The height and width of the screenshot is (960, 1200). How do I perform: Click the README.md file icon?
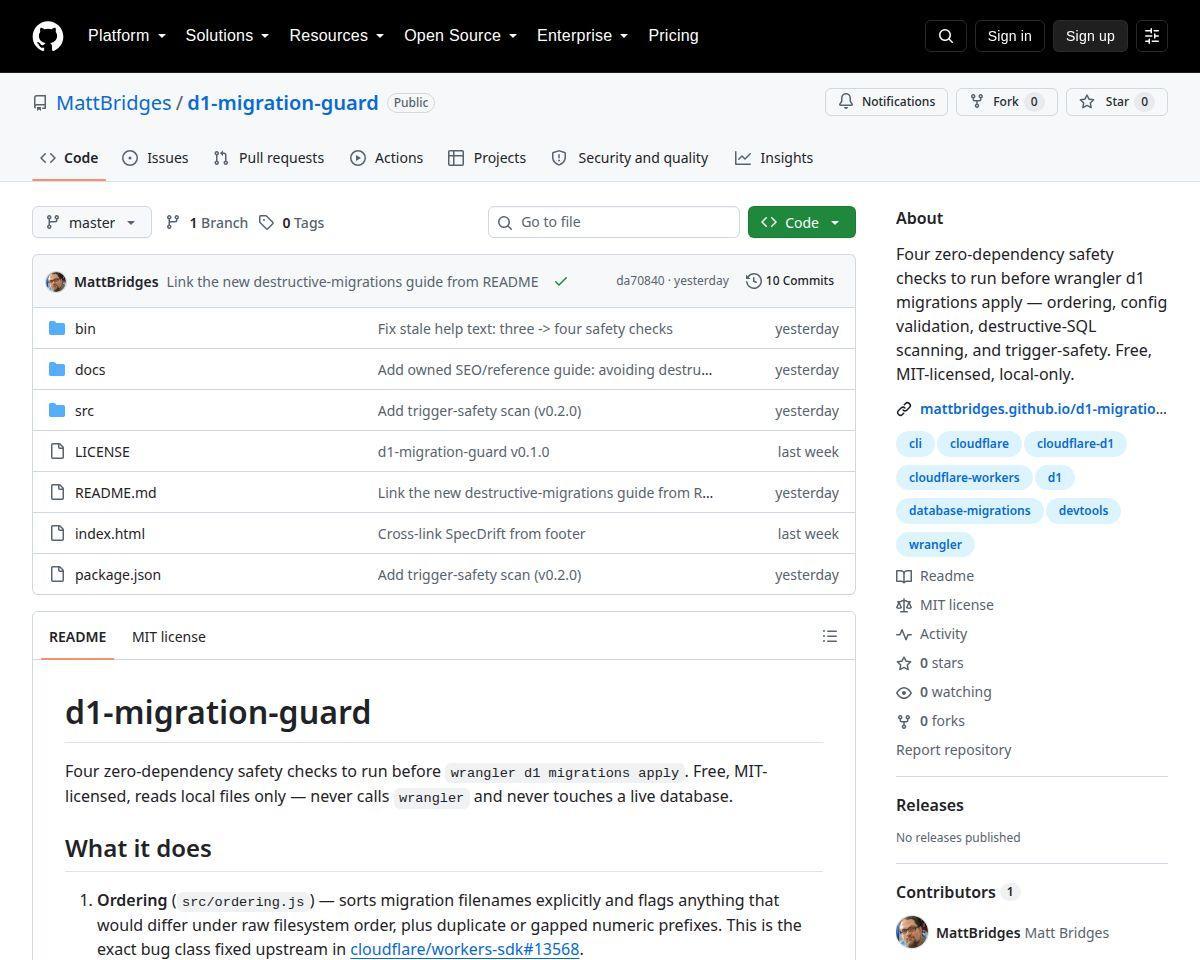coord(57,493)
